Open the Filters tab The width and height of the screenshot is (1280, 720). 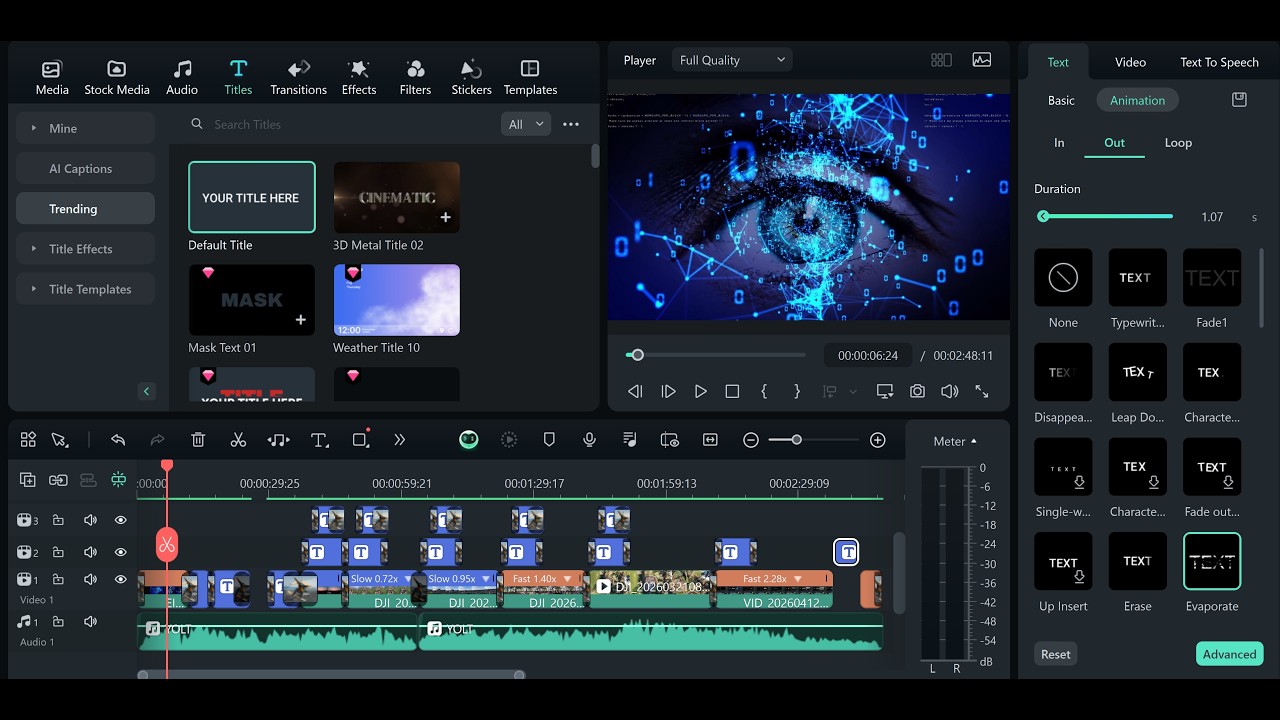(415, 78)
